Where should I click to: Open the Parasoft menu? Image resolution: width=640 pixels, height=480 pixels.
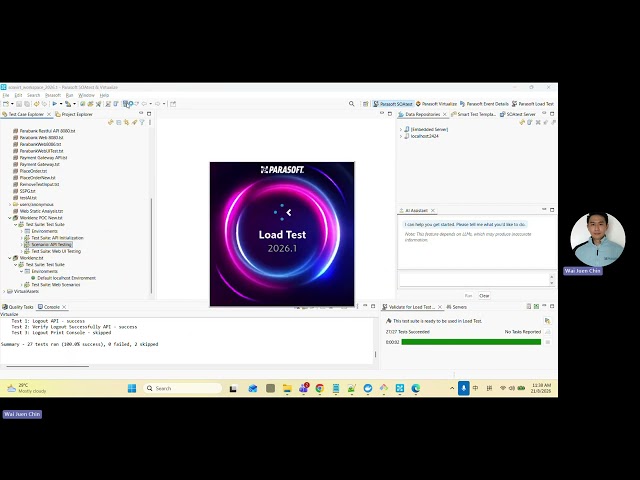[x=53, y=95]
